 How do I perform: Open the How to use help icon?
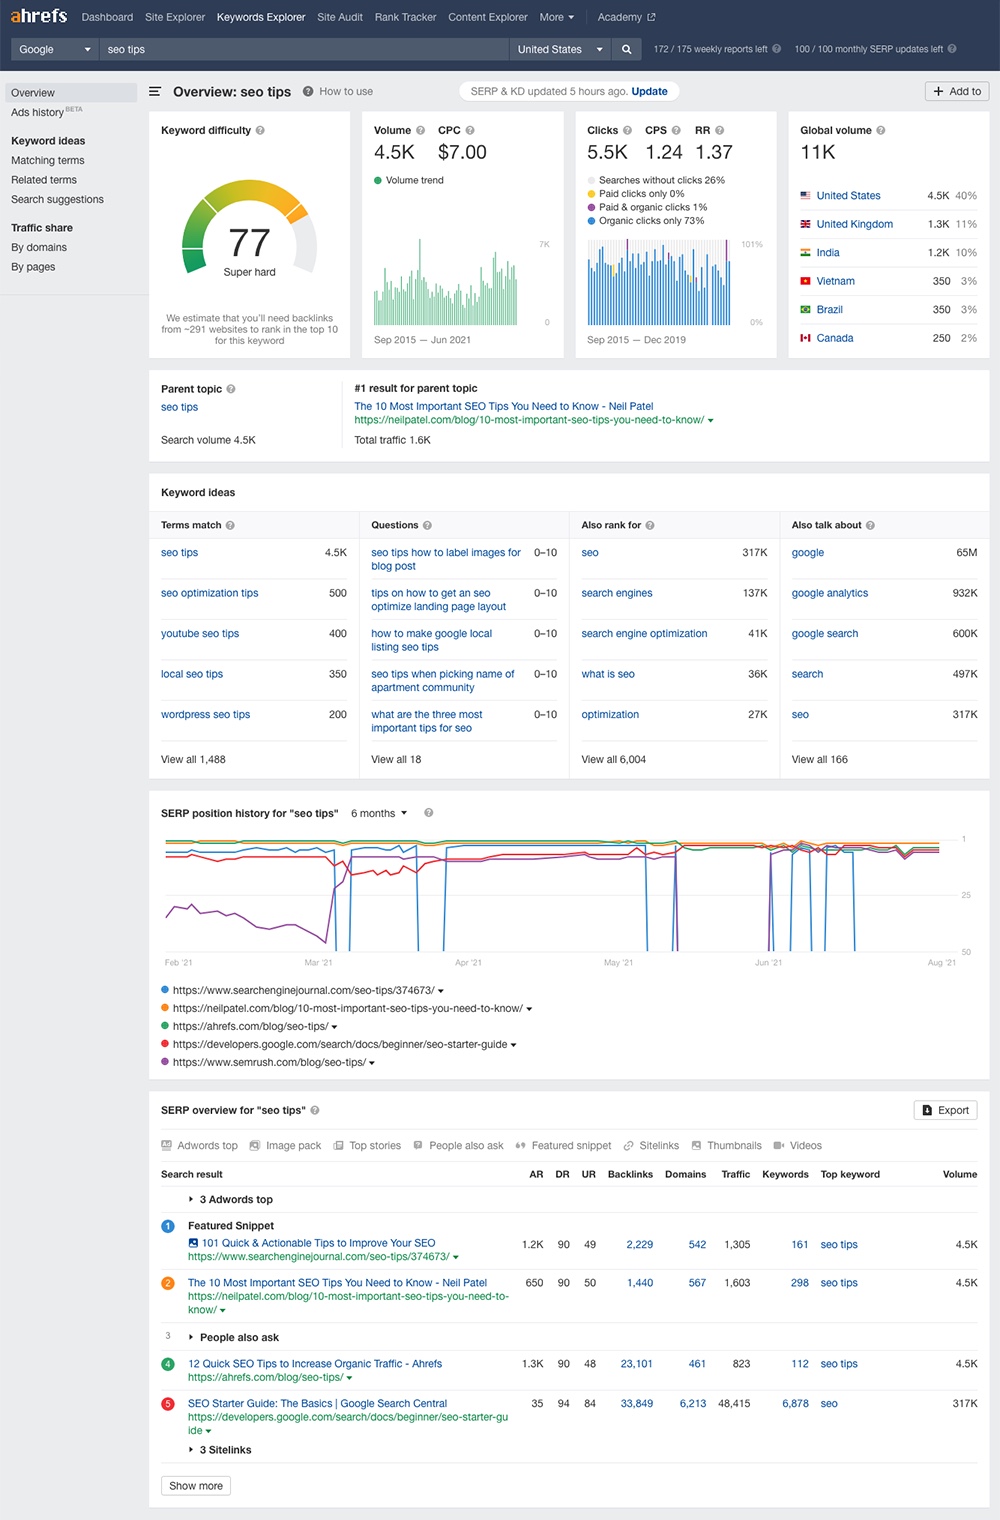click(308, 91)
